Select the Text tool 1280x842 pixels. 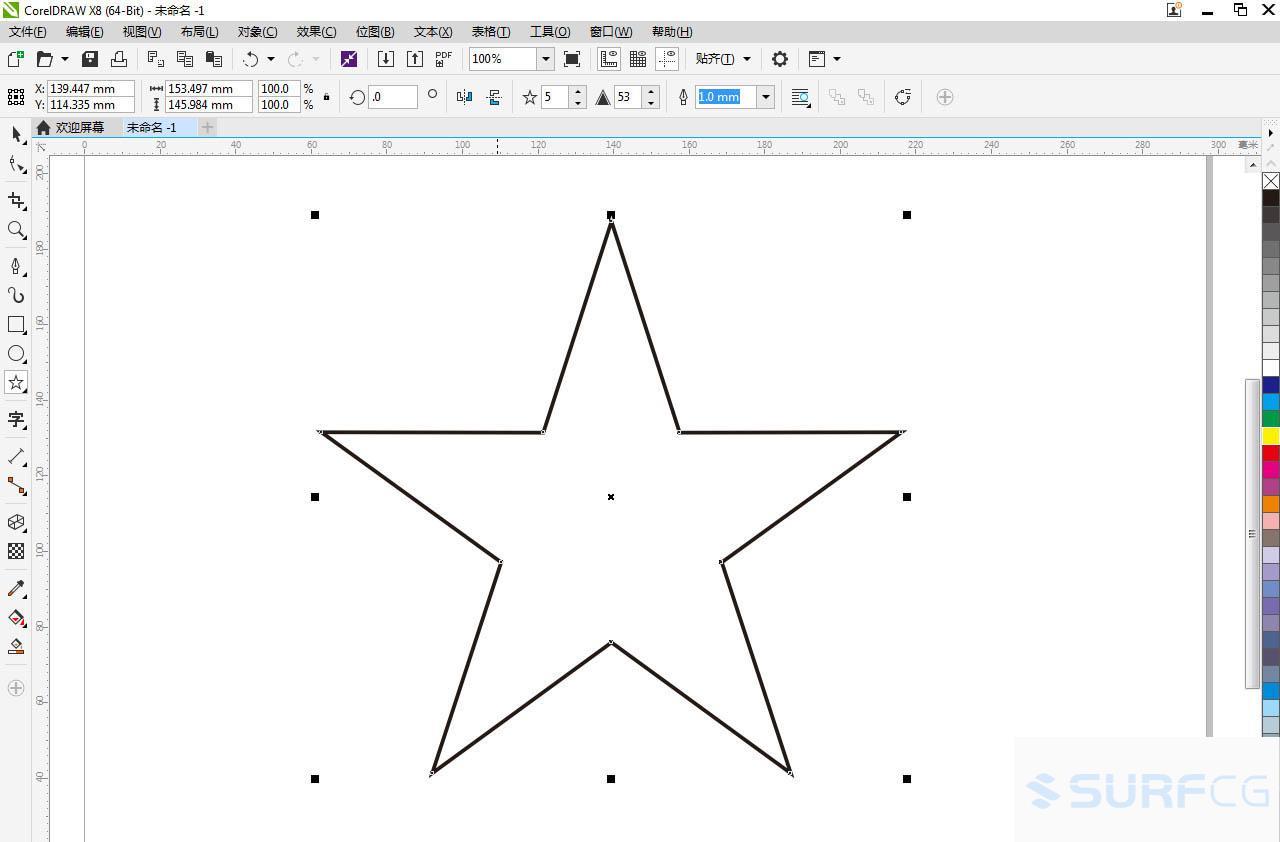click(16, 420)
